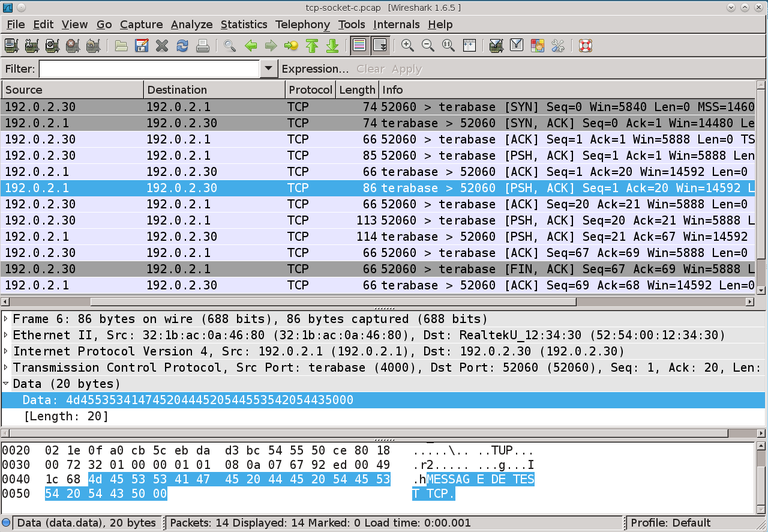Edit display filters
The height and width of the screenshot is (532, 768).
click(x=517, y=46)
